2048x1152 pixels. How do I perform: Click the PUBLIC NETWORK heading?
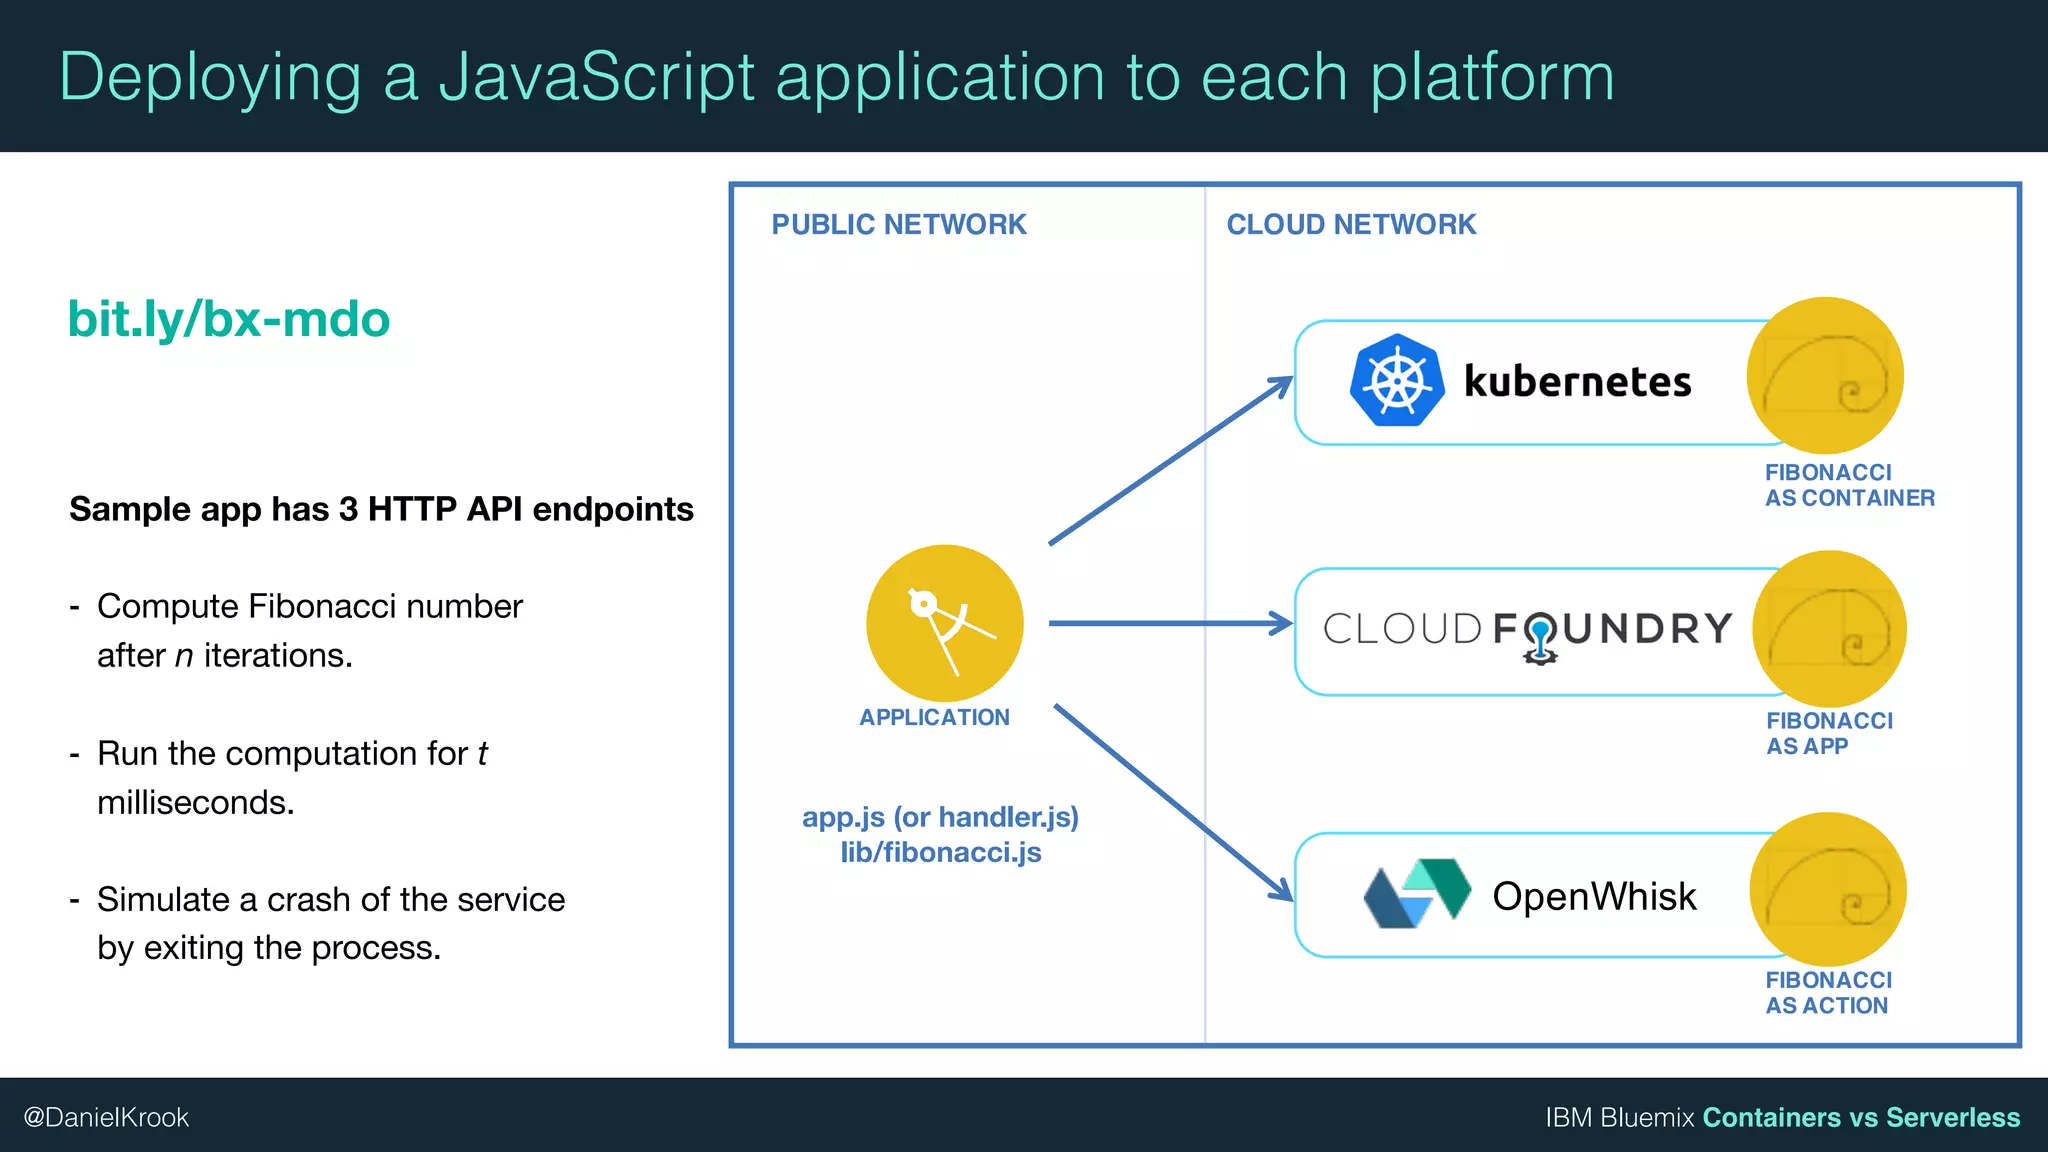[x=898, y=224]
